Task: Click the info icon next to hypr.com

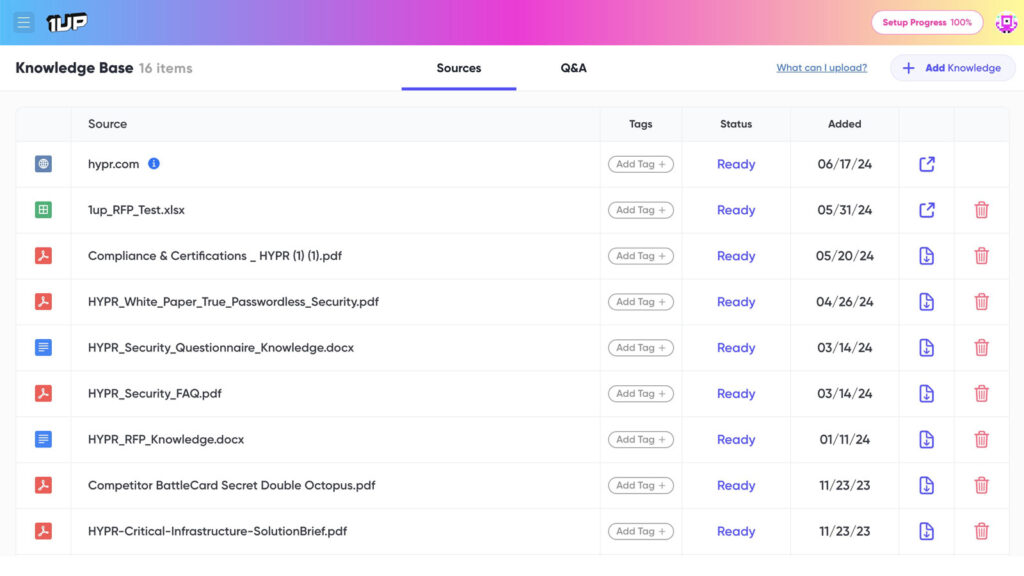Action: 153,163
